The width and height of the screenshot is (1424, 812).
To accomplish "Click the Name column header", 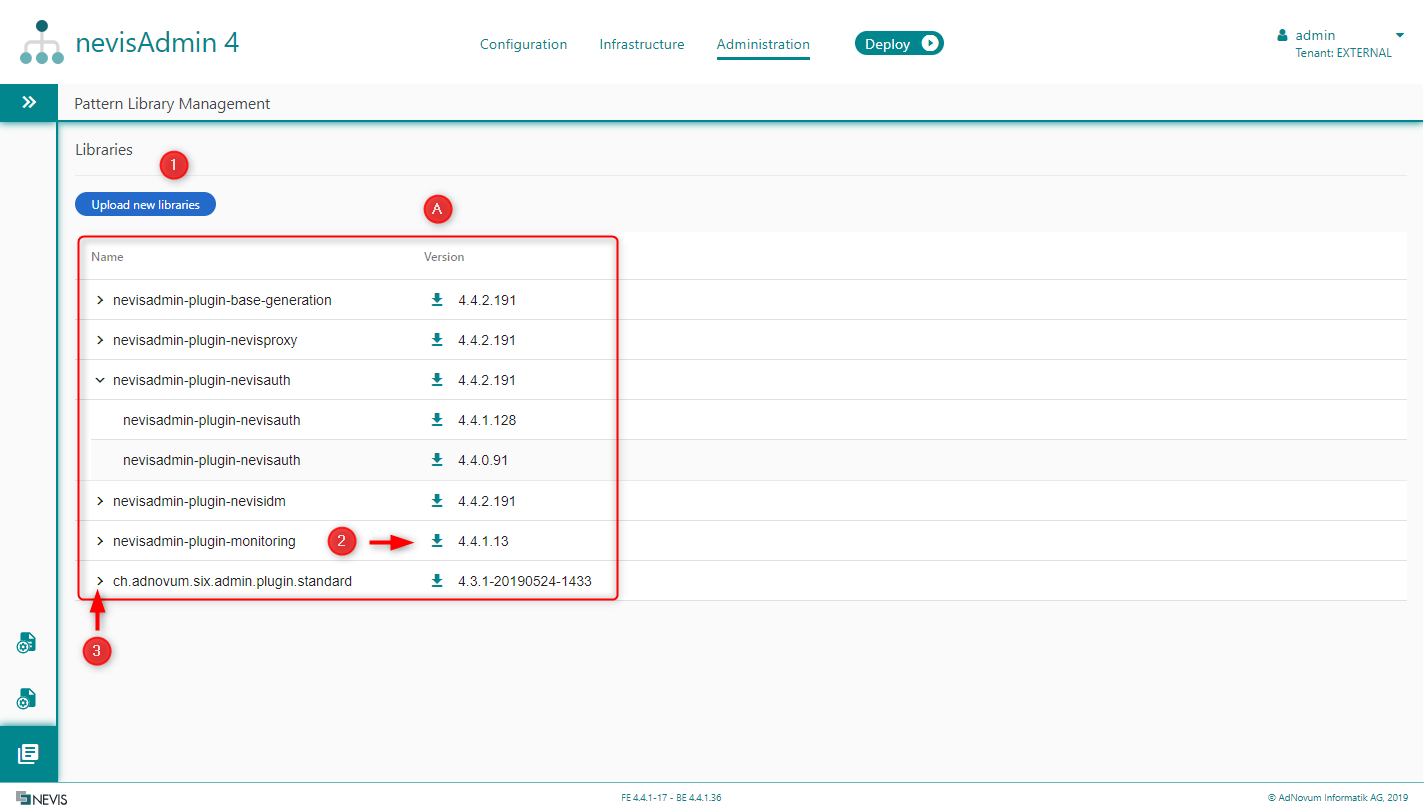I will (107, 257).
